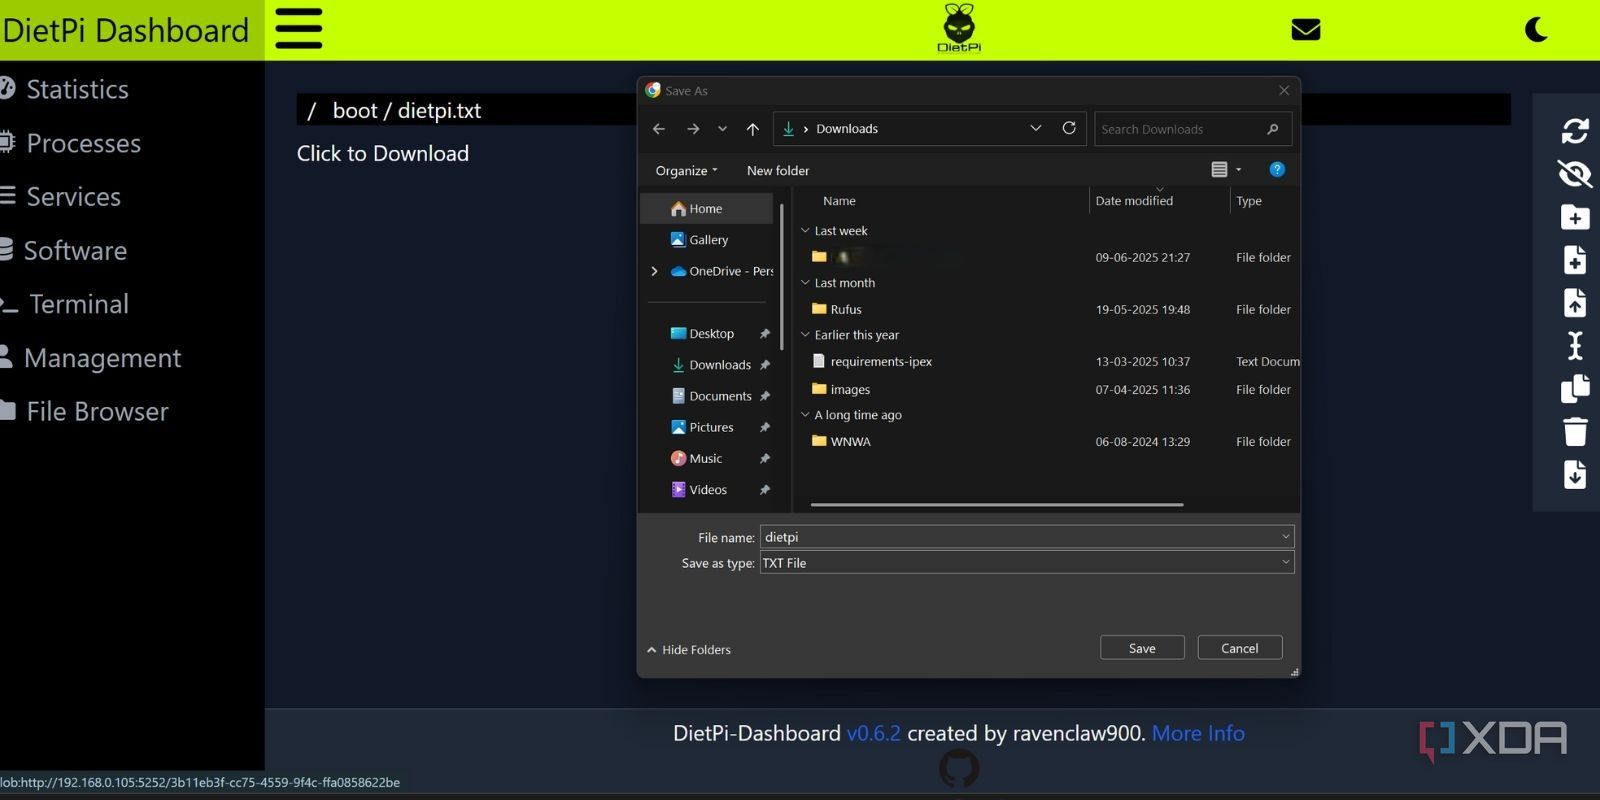Screen dimensions: 1600x800
Task: Refresh the Downloads folder view
Action: [x=1069, y=128]
